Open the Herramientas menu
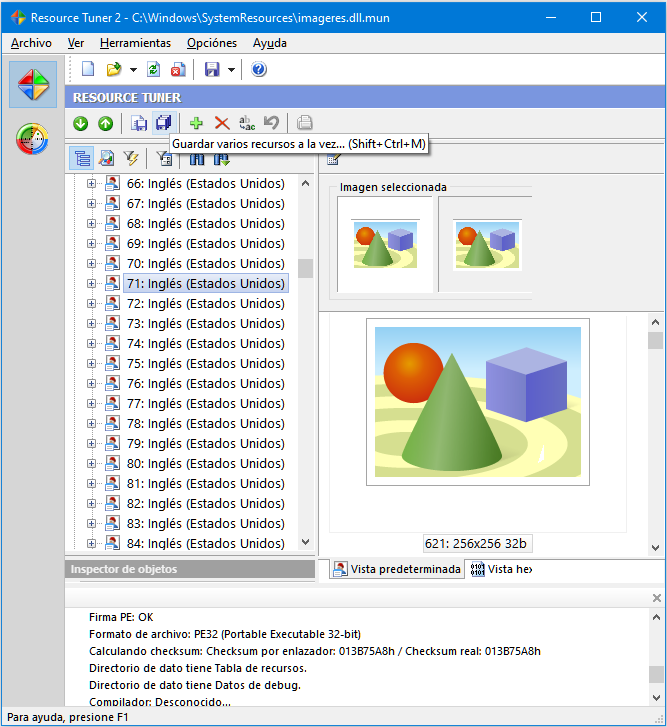Screen dimensions: 667x727 (135, 43)
